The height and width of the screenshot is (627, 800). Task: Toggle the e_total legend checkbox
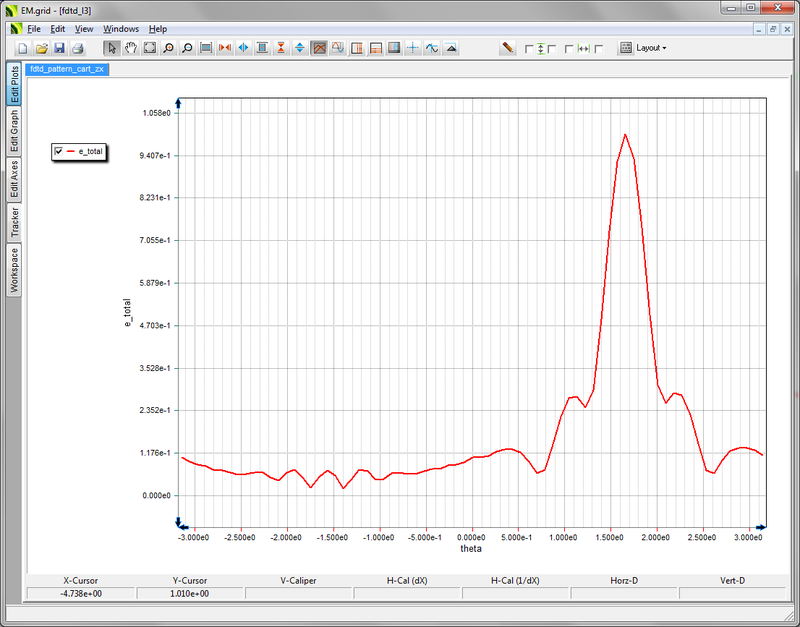click(x=59, y=151)
